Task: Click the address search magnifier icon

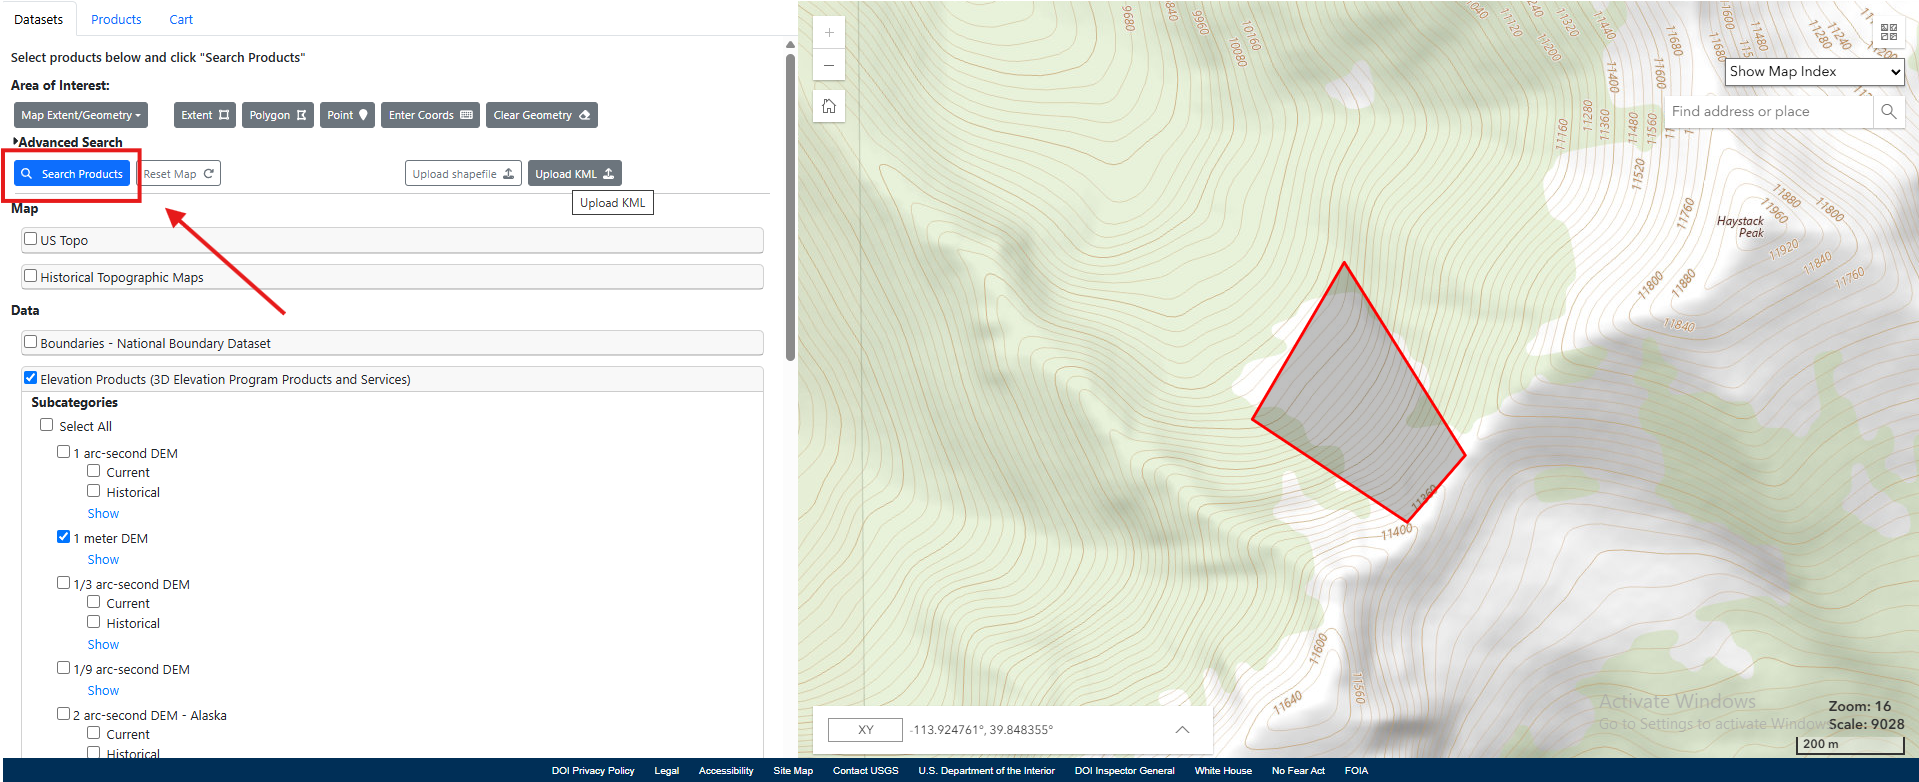Action: click(1888, 112)
